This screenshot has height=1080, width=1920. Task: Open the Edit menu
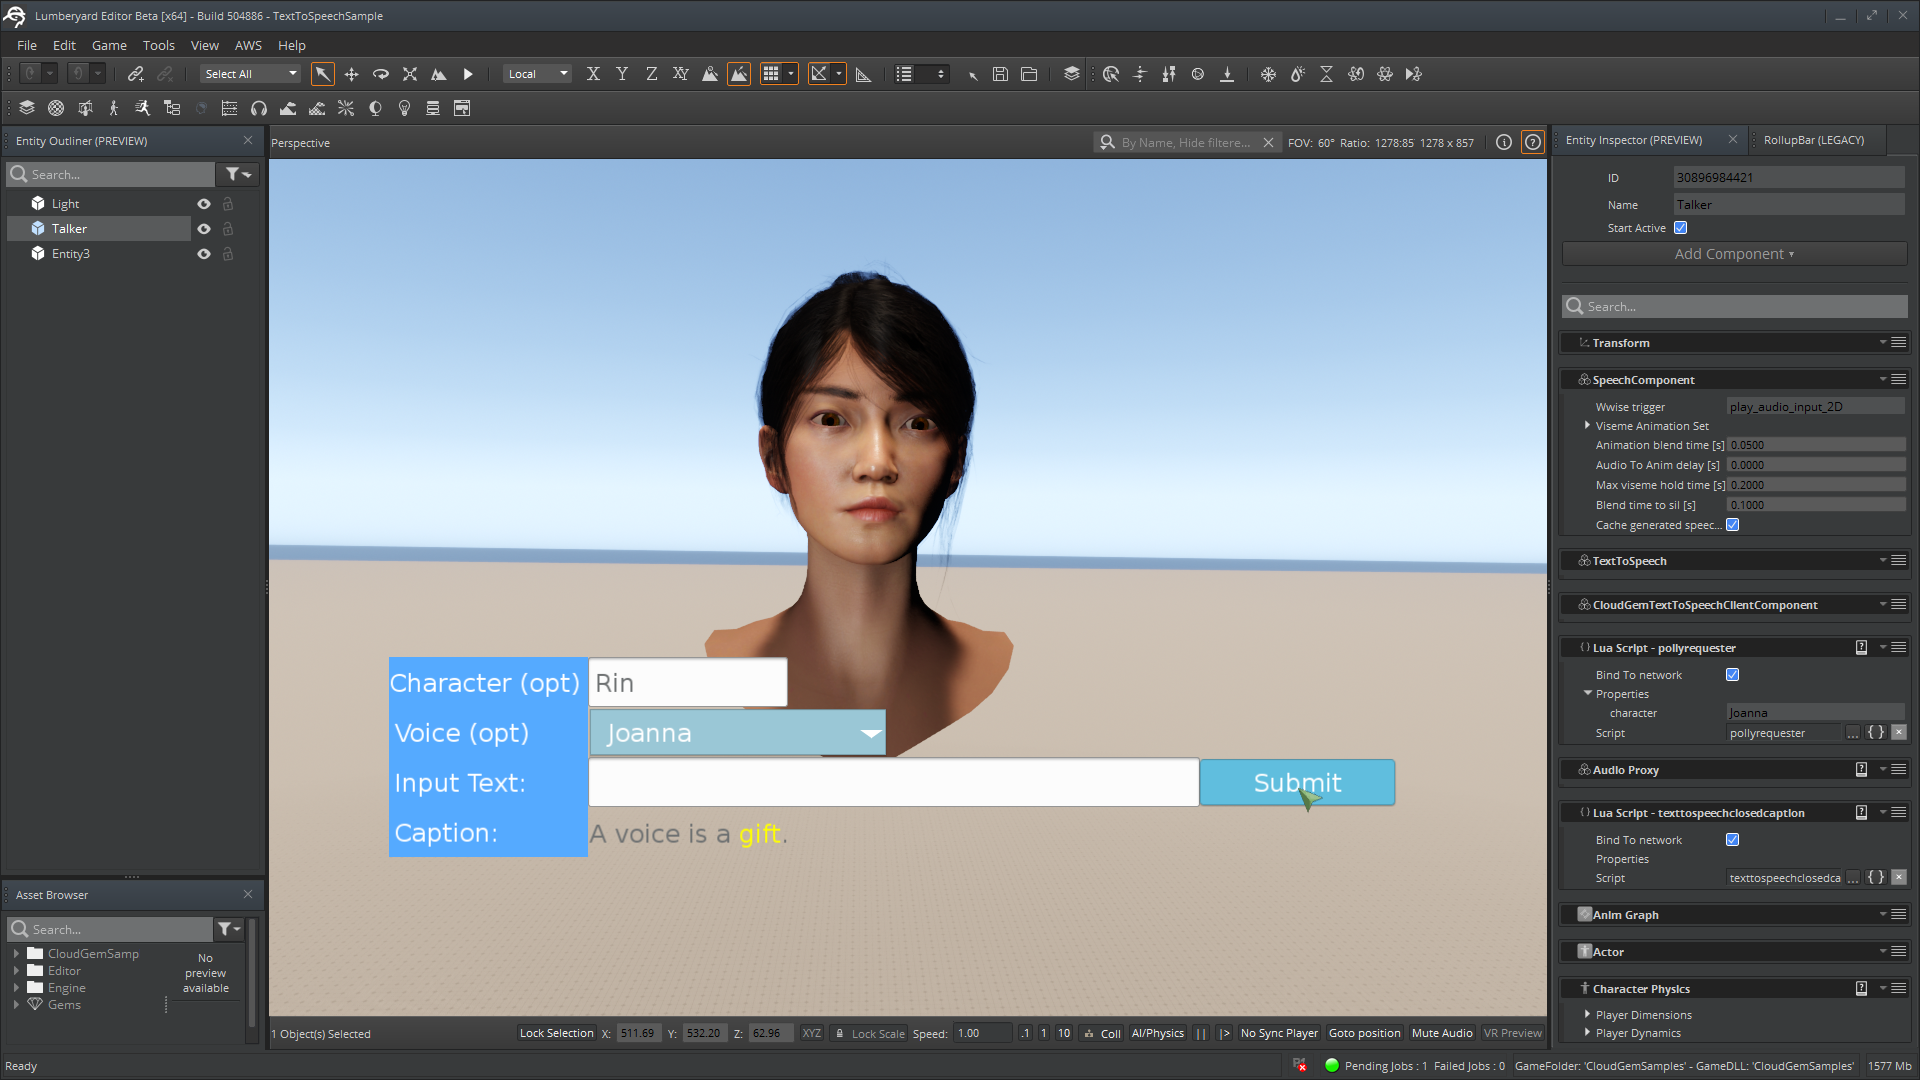(x=62, y=44)
